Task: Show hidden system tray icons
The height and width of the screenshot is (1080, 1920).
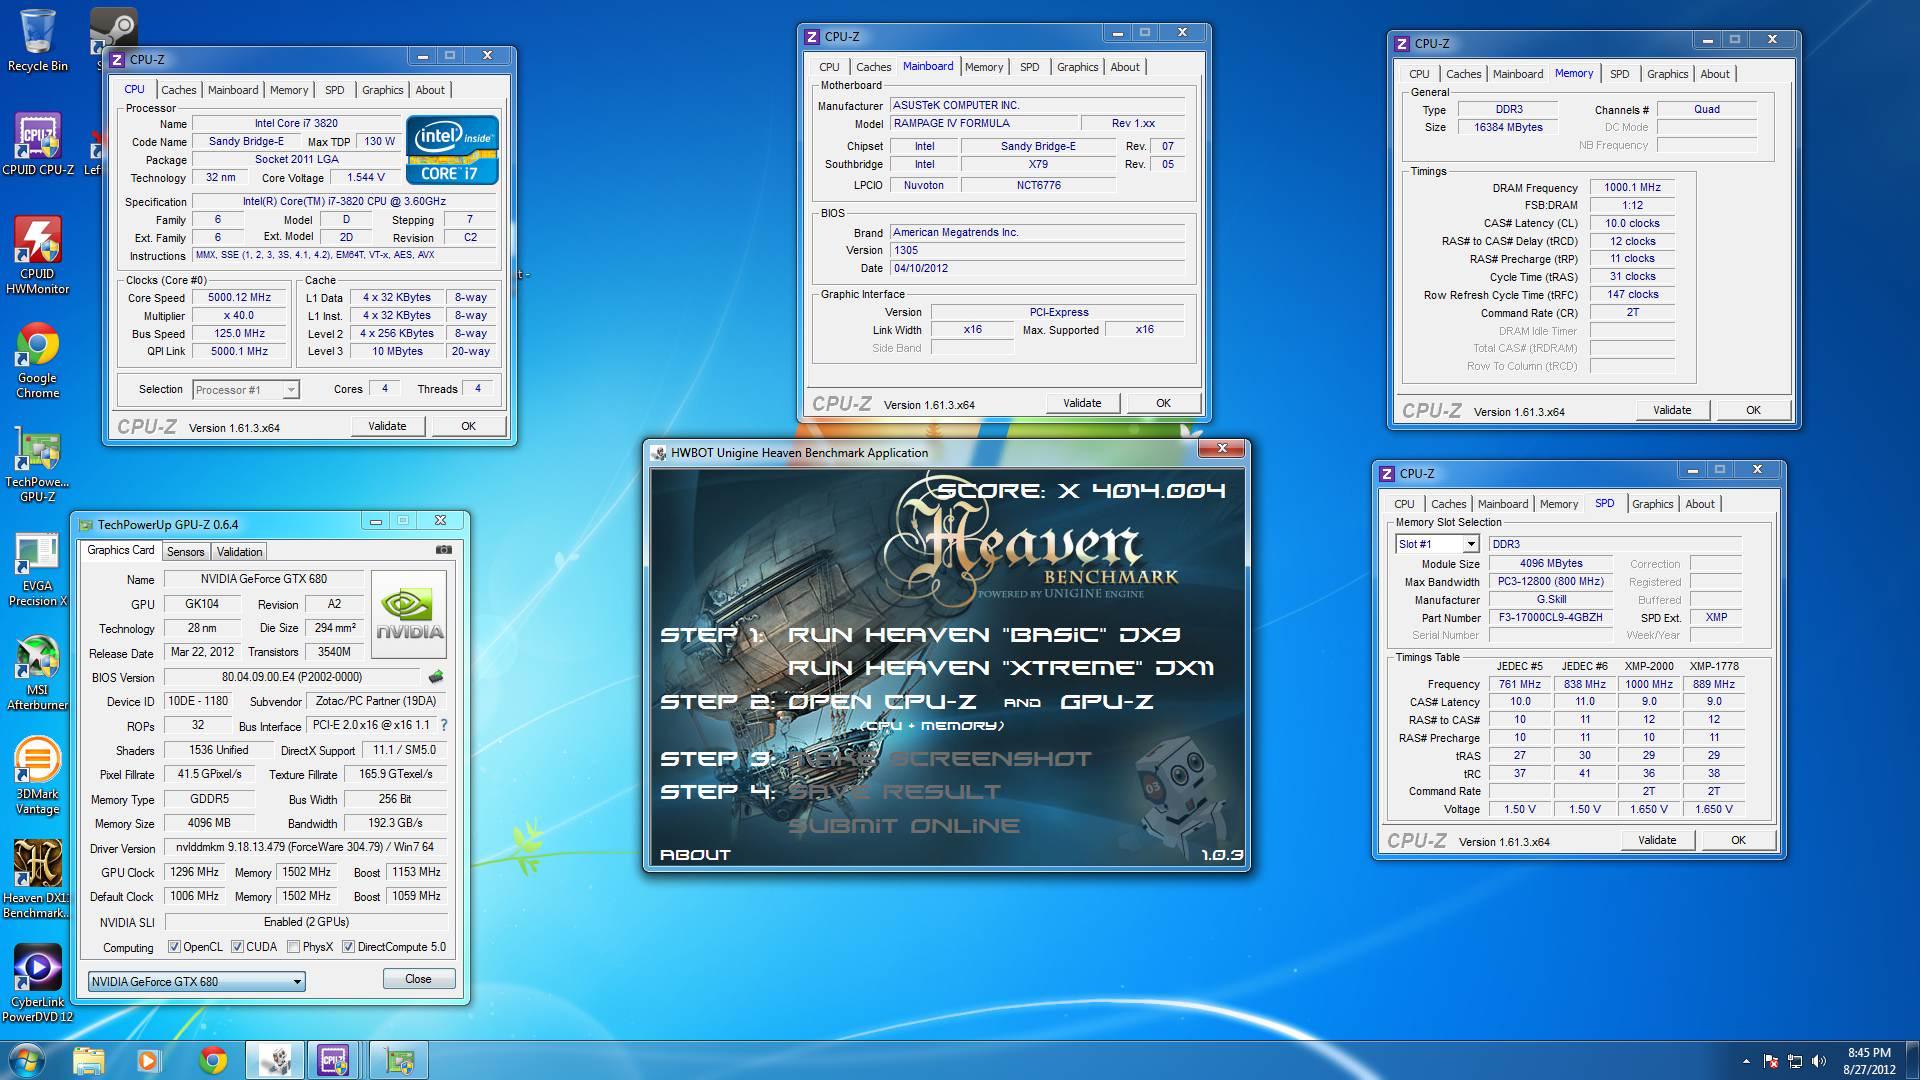Action: pos(1746,1061)
